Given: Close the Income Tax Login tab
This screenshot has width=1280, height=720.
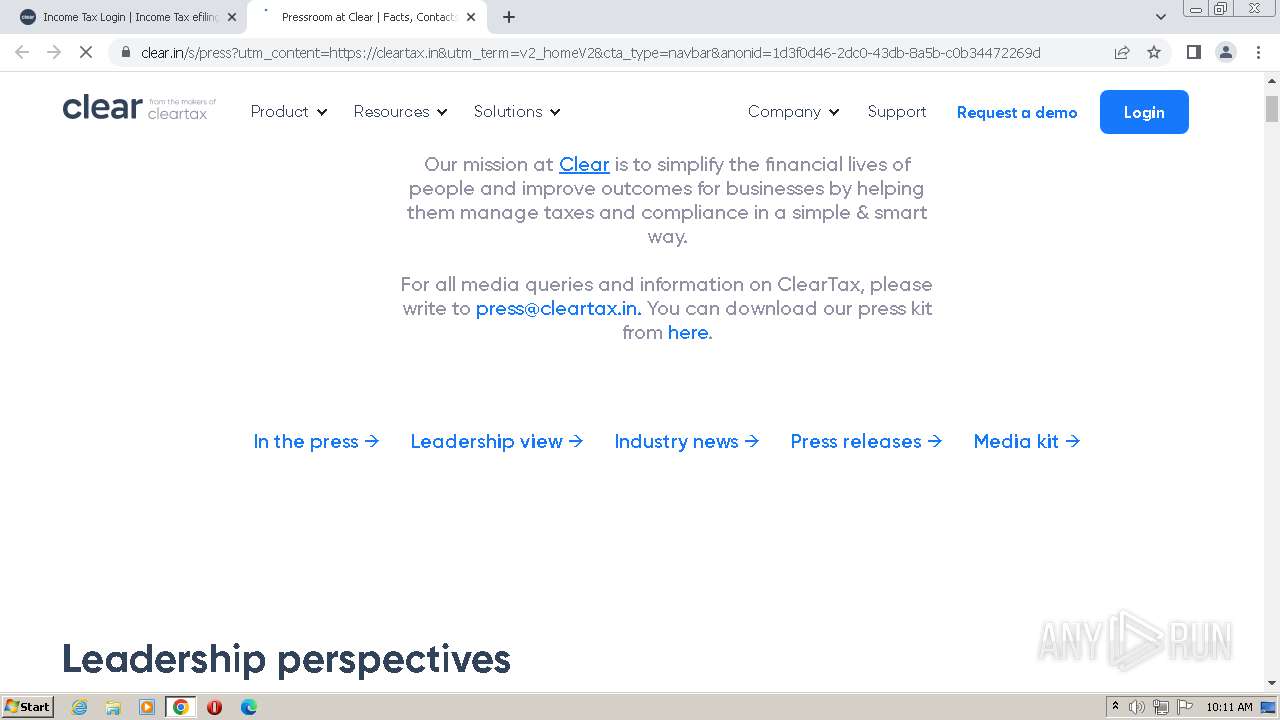Looking at the screenshot, I should [x=232, y=17].
